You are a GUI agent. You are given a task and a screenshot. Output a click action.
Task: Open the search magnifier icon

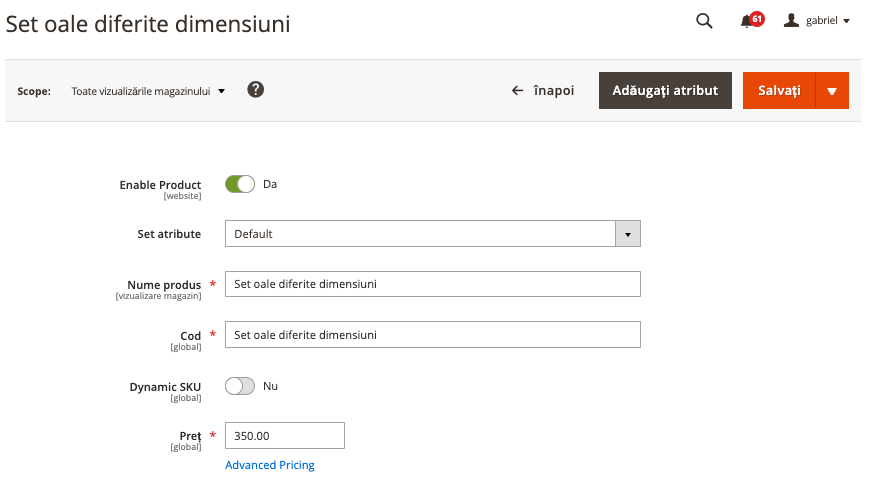pos(704,21)
